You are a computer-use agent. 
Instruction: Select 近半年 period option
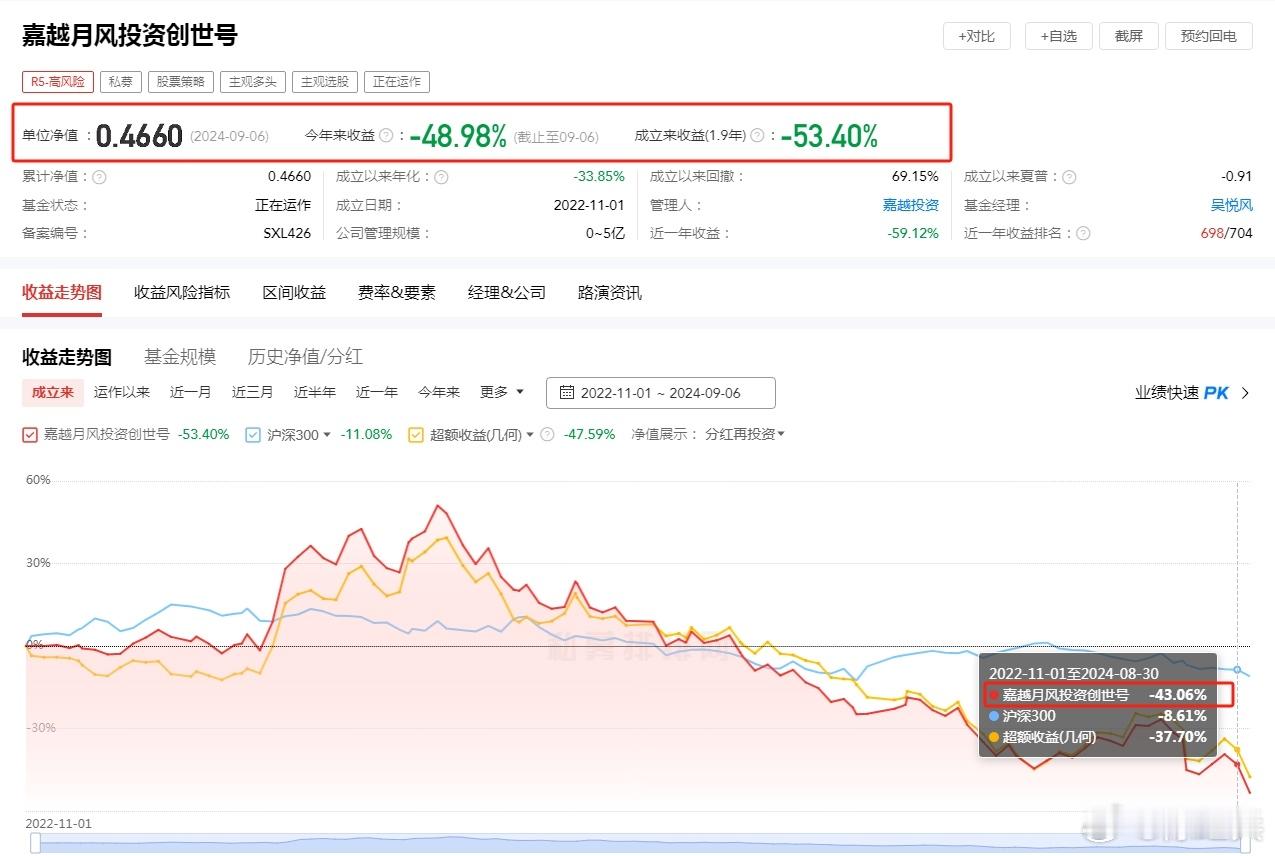[x=315, y=392]
